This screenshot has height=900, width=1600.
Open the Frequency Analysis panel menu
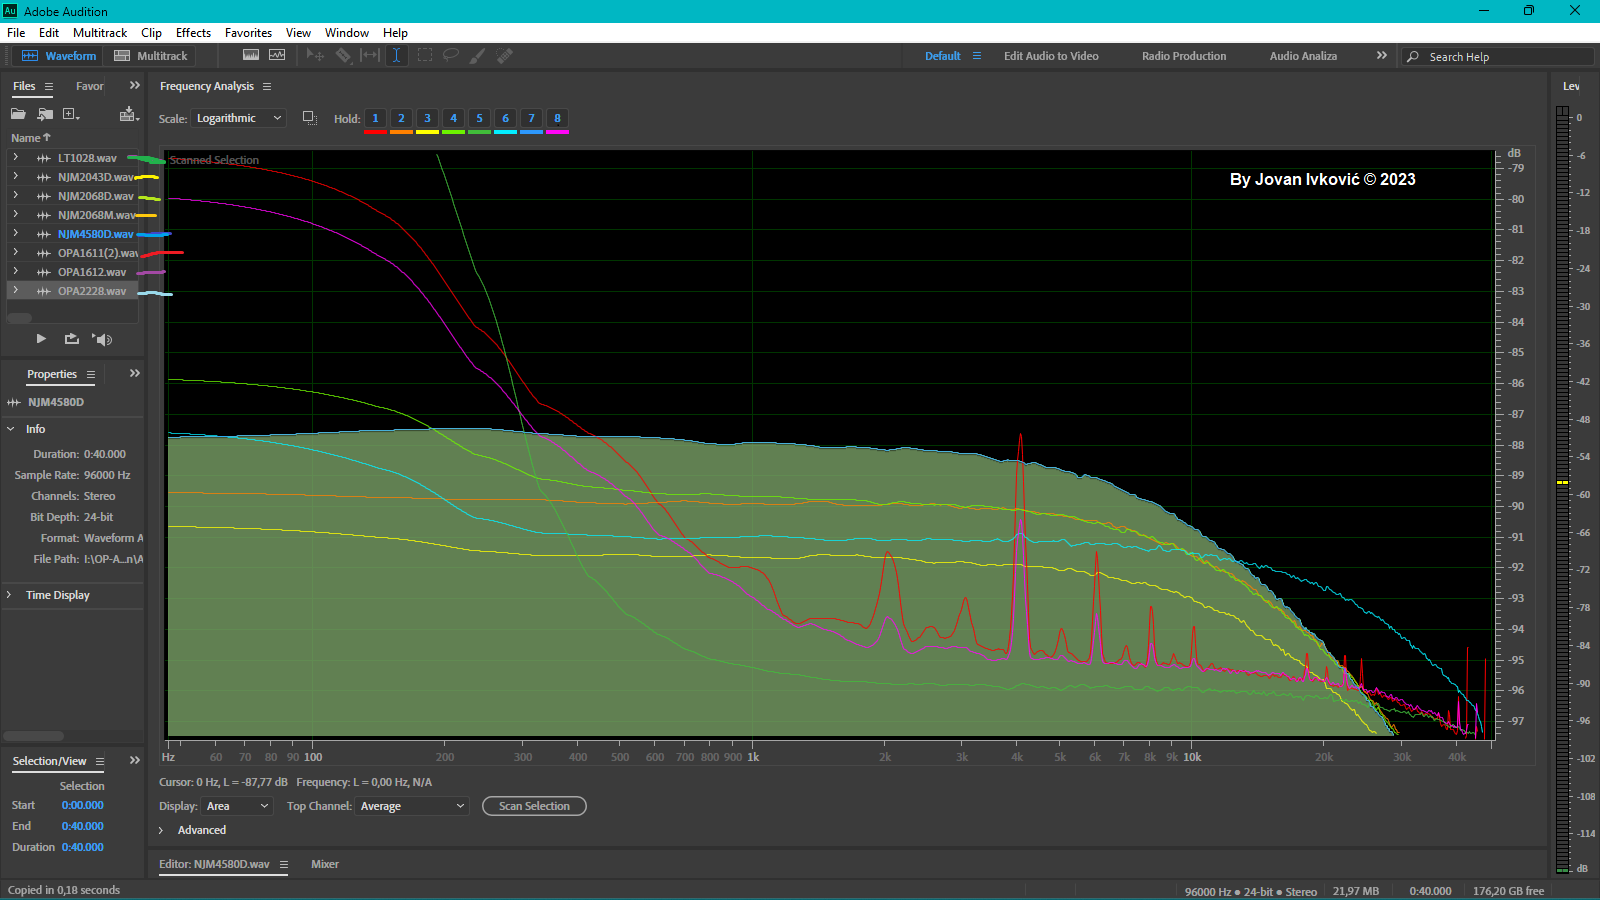point(267,87)
